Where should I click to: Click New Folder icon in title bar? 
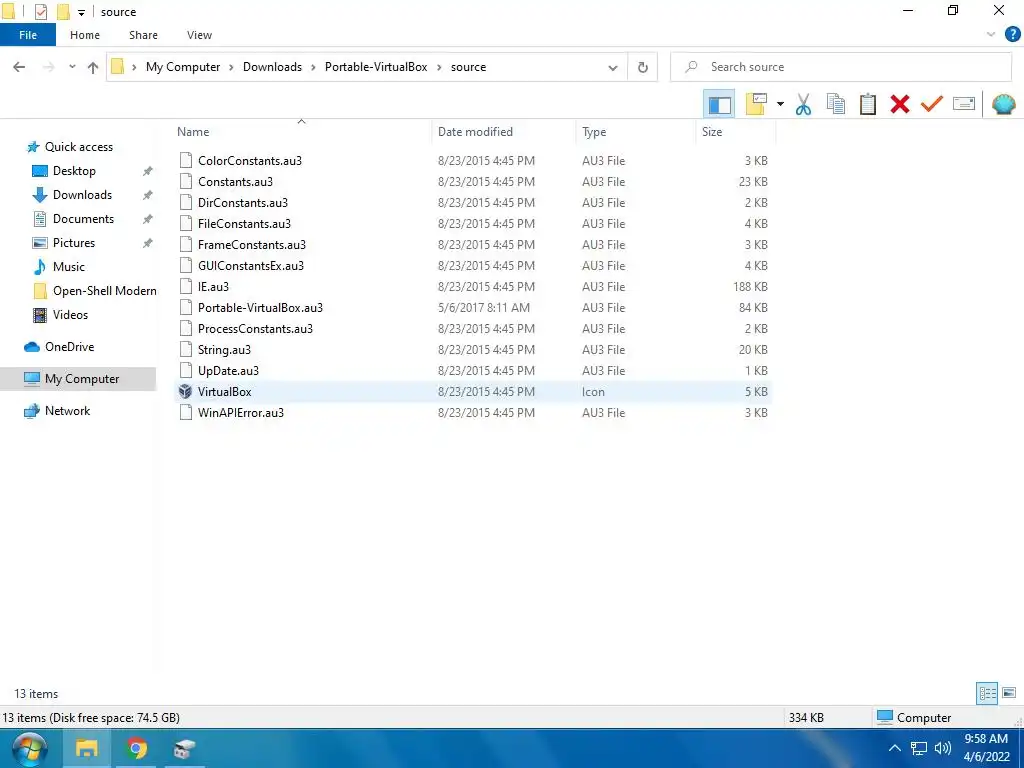pos(63,12)
